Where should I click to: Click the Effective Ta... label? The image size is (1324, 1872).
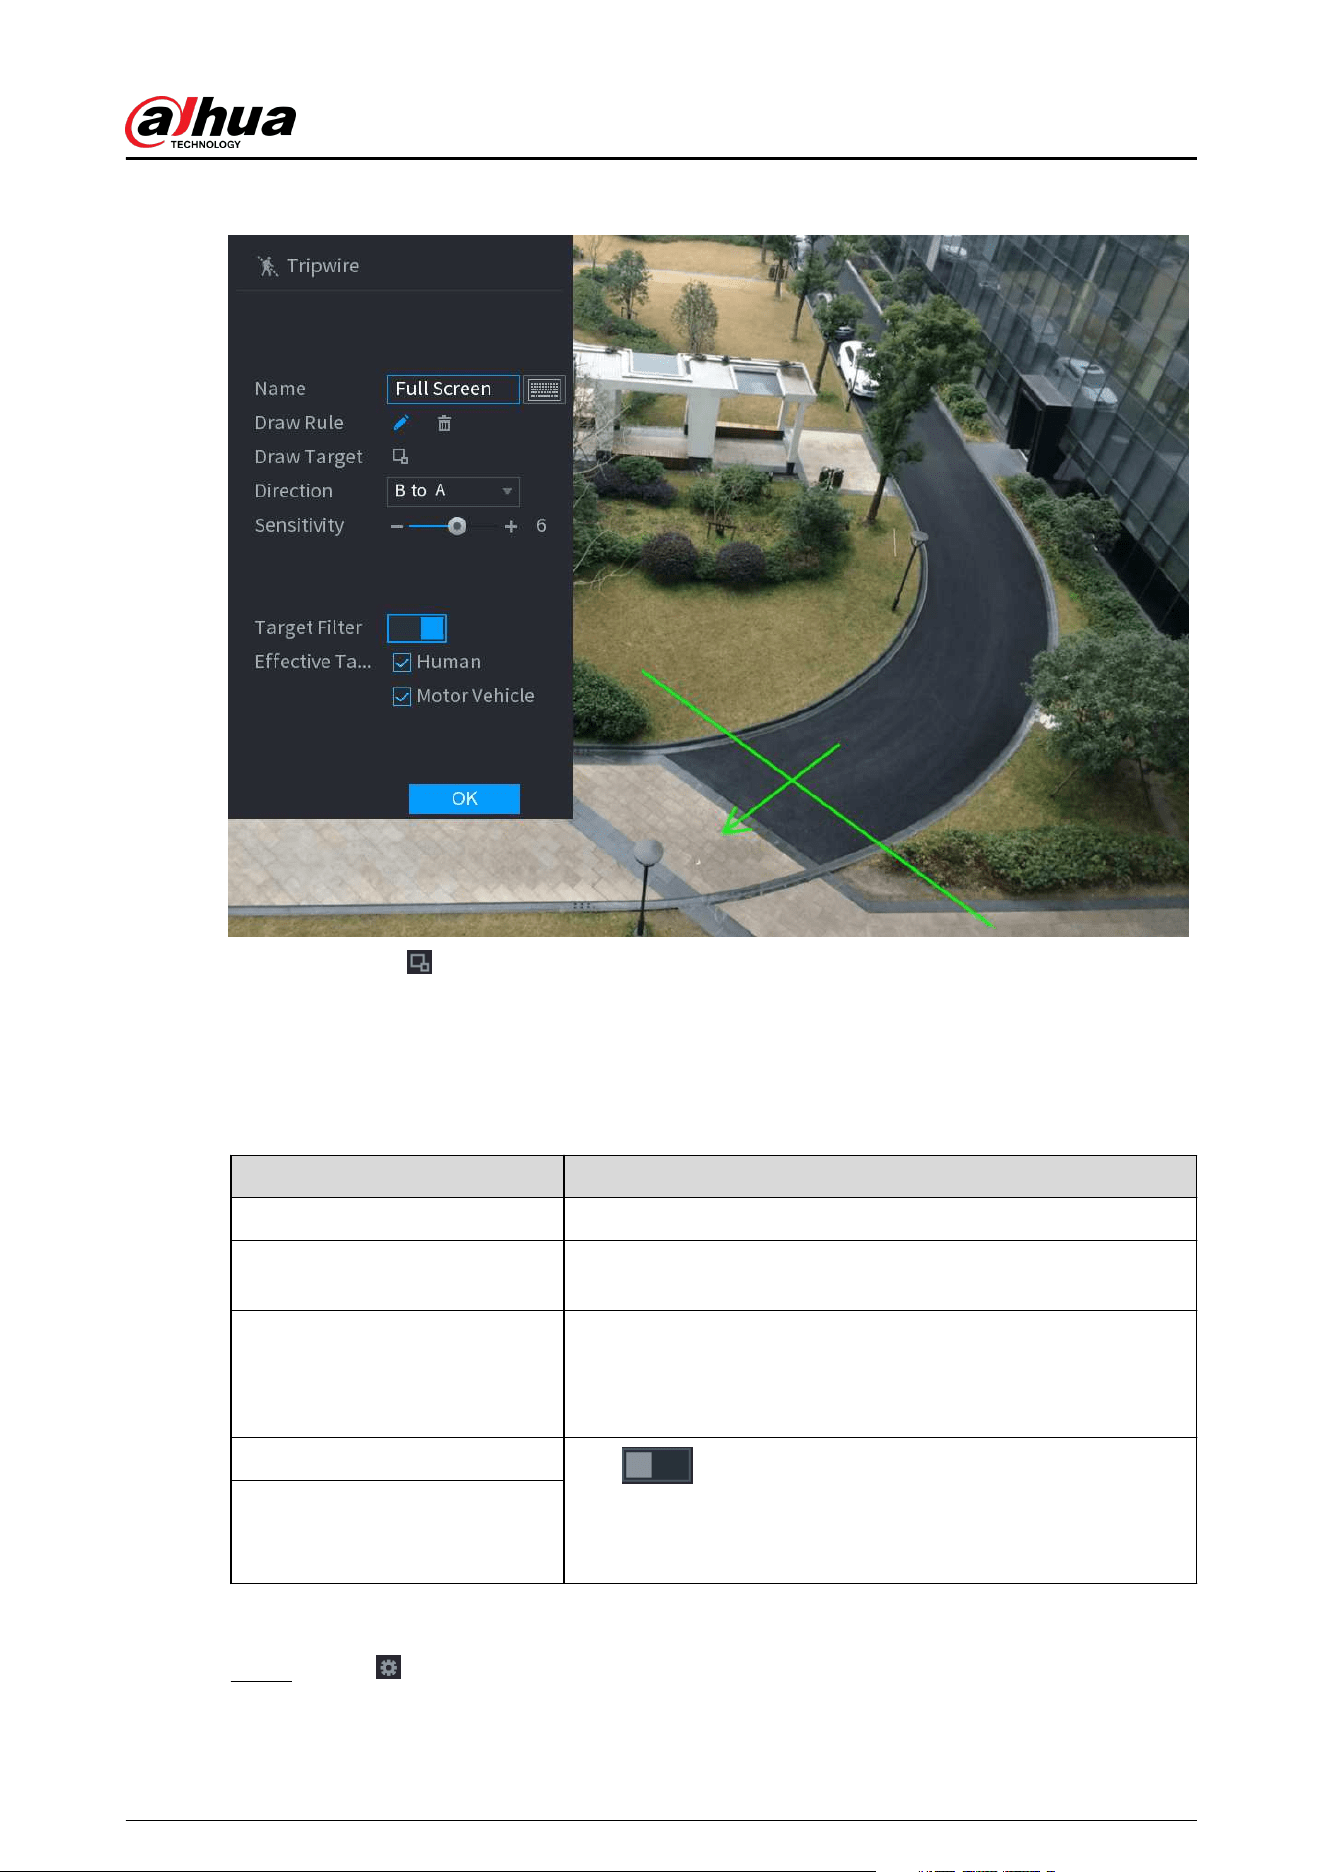pyautogui.click(x=312, y=662)
